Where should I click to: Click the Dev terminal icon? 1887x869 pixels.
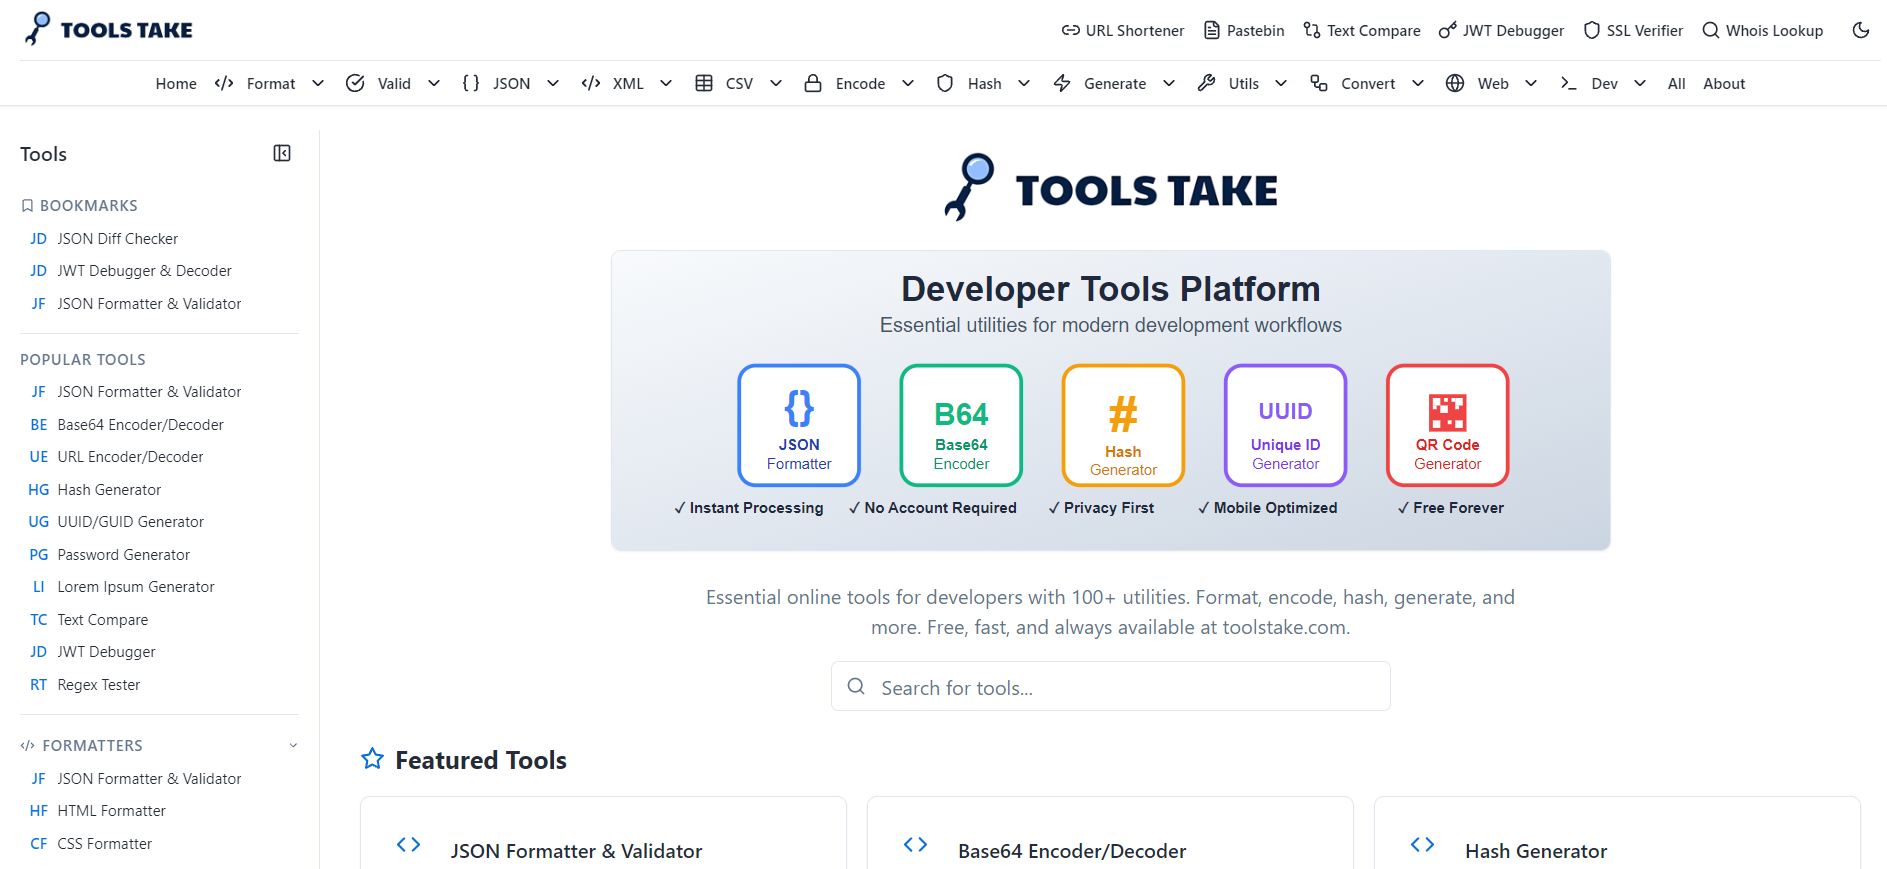click(1568, 83)
